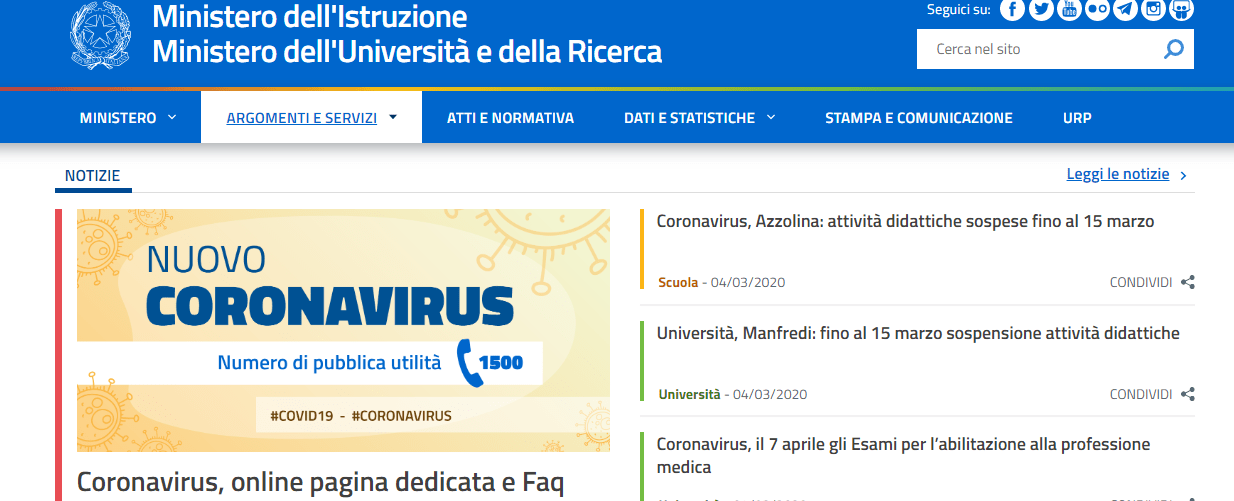1234x501 pixels.
Task: Open the ATTI E NORMATIVA menu
Action: click(x=510, y=118)
